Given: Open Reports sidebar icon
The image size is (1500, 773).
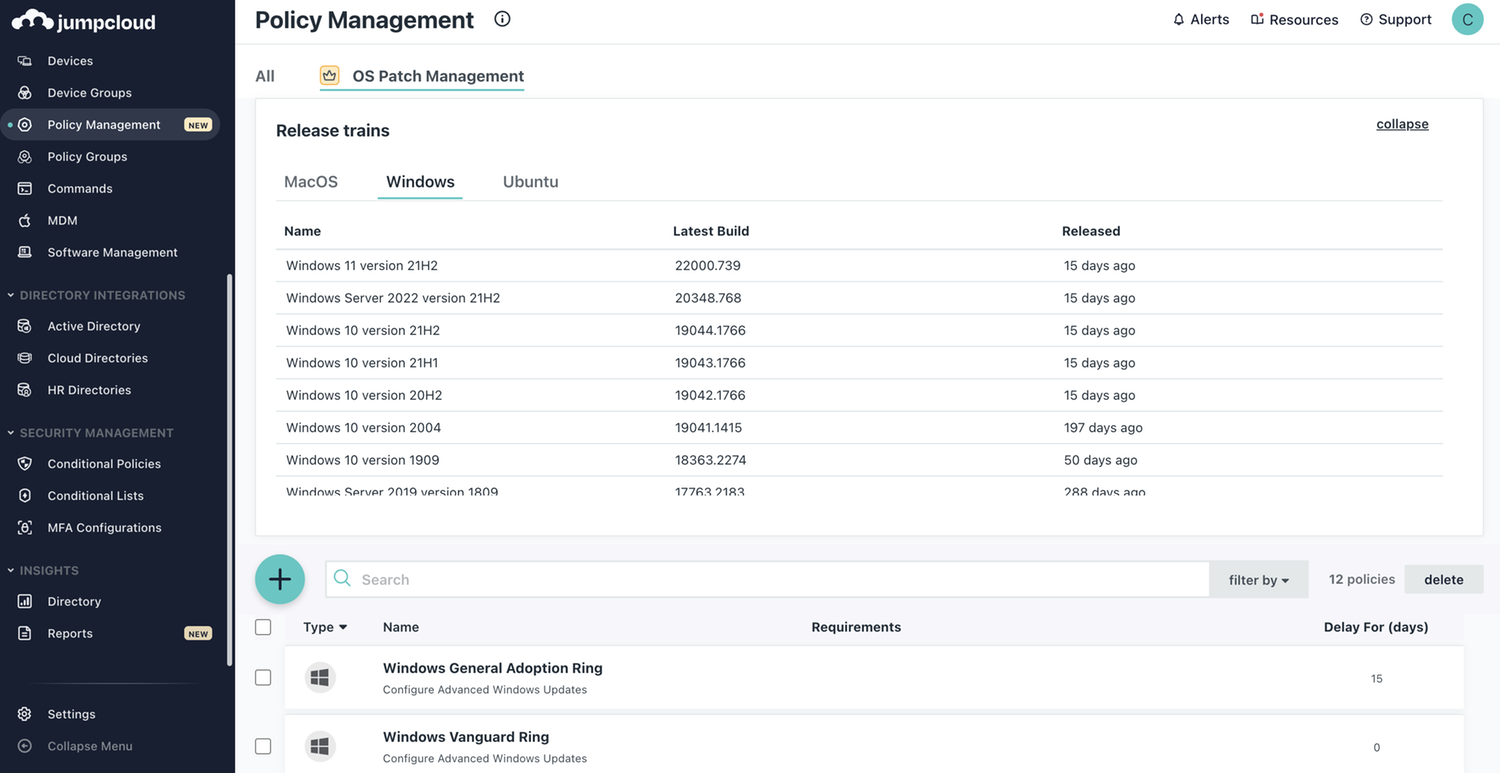Looking at the screenshot, I should 25,634.
